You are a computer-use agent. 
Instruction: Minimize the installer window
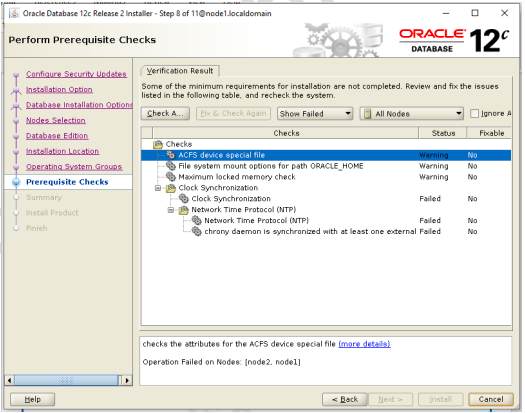coord(446,13)
